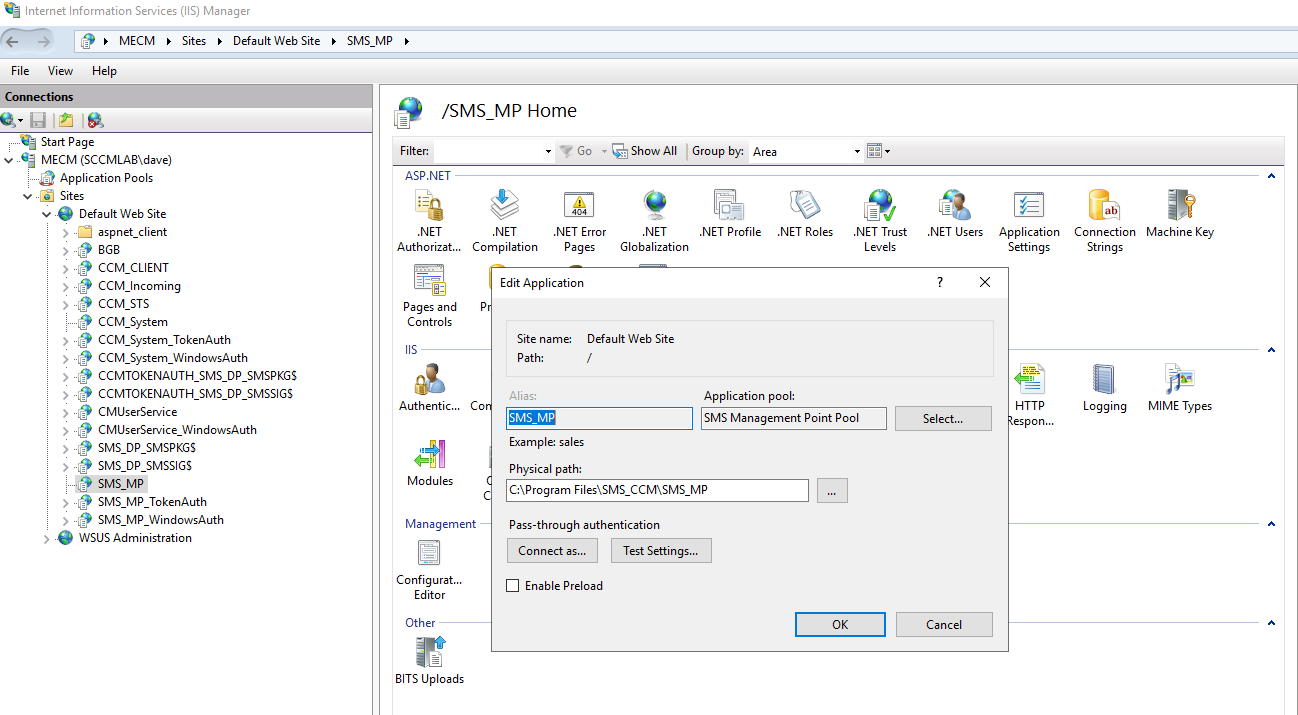1298x715 pixels.
Task: Select Application Pools in the tree
Action: [x=106, y=178]
